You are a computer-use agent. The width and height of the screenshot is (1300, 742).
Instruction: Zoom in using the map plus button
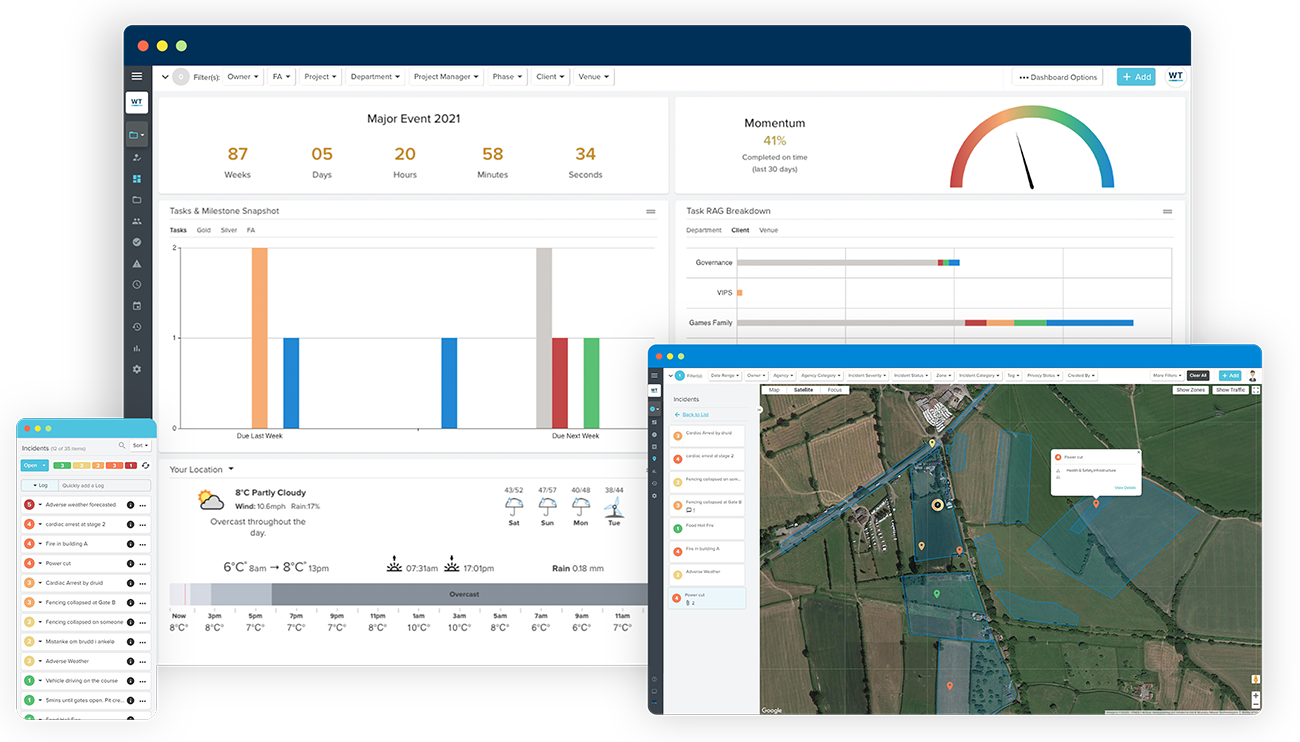click(1256, 695)
